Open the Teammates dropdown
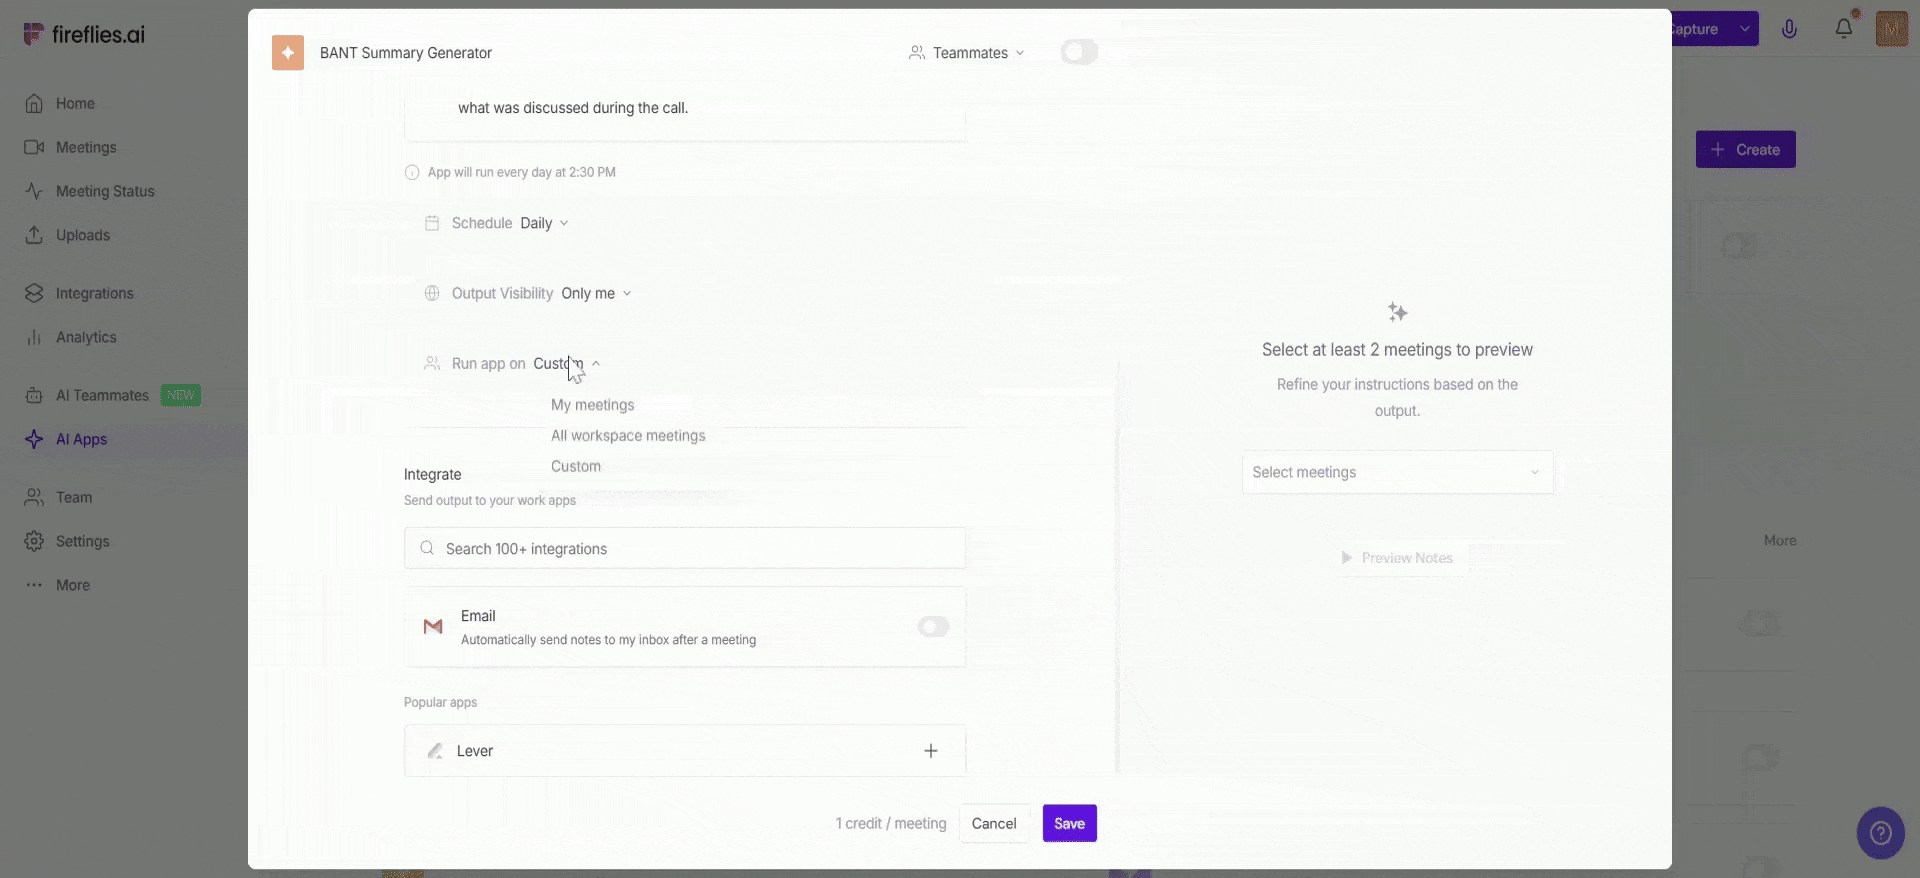The width and height of the screenshot is (1920, 878). coord(967,53)
